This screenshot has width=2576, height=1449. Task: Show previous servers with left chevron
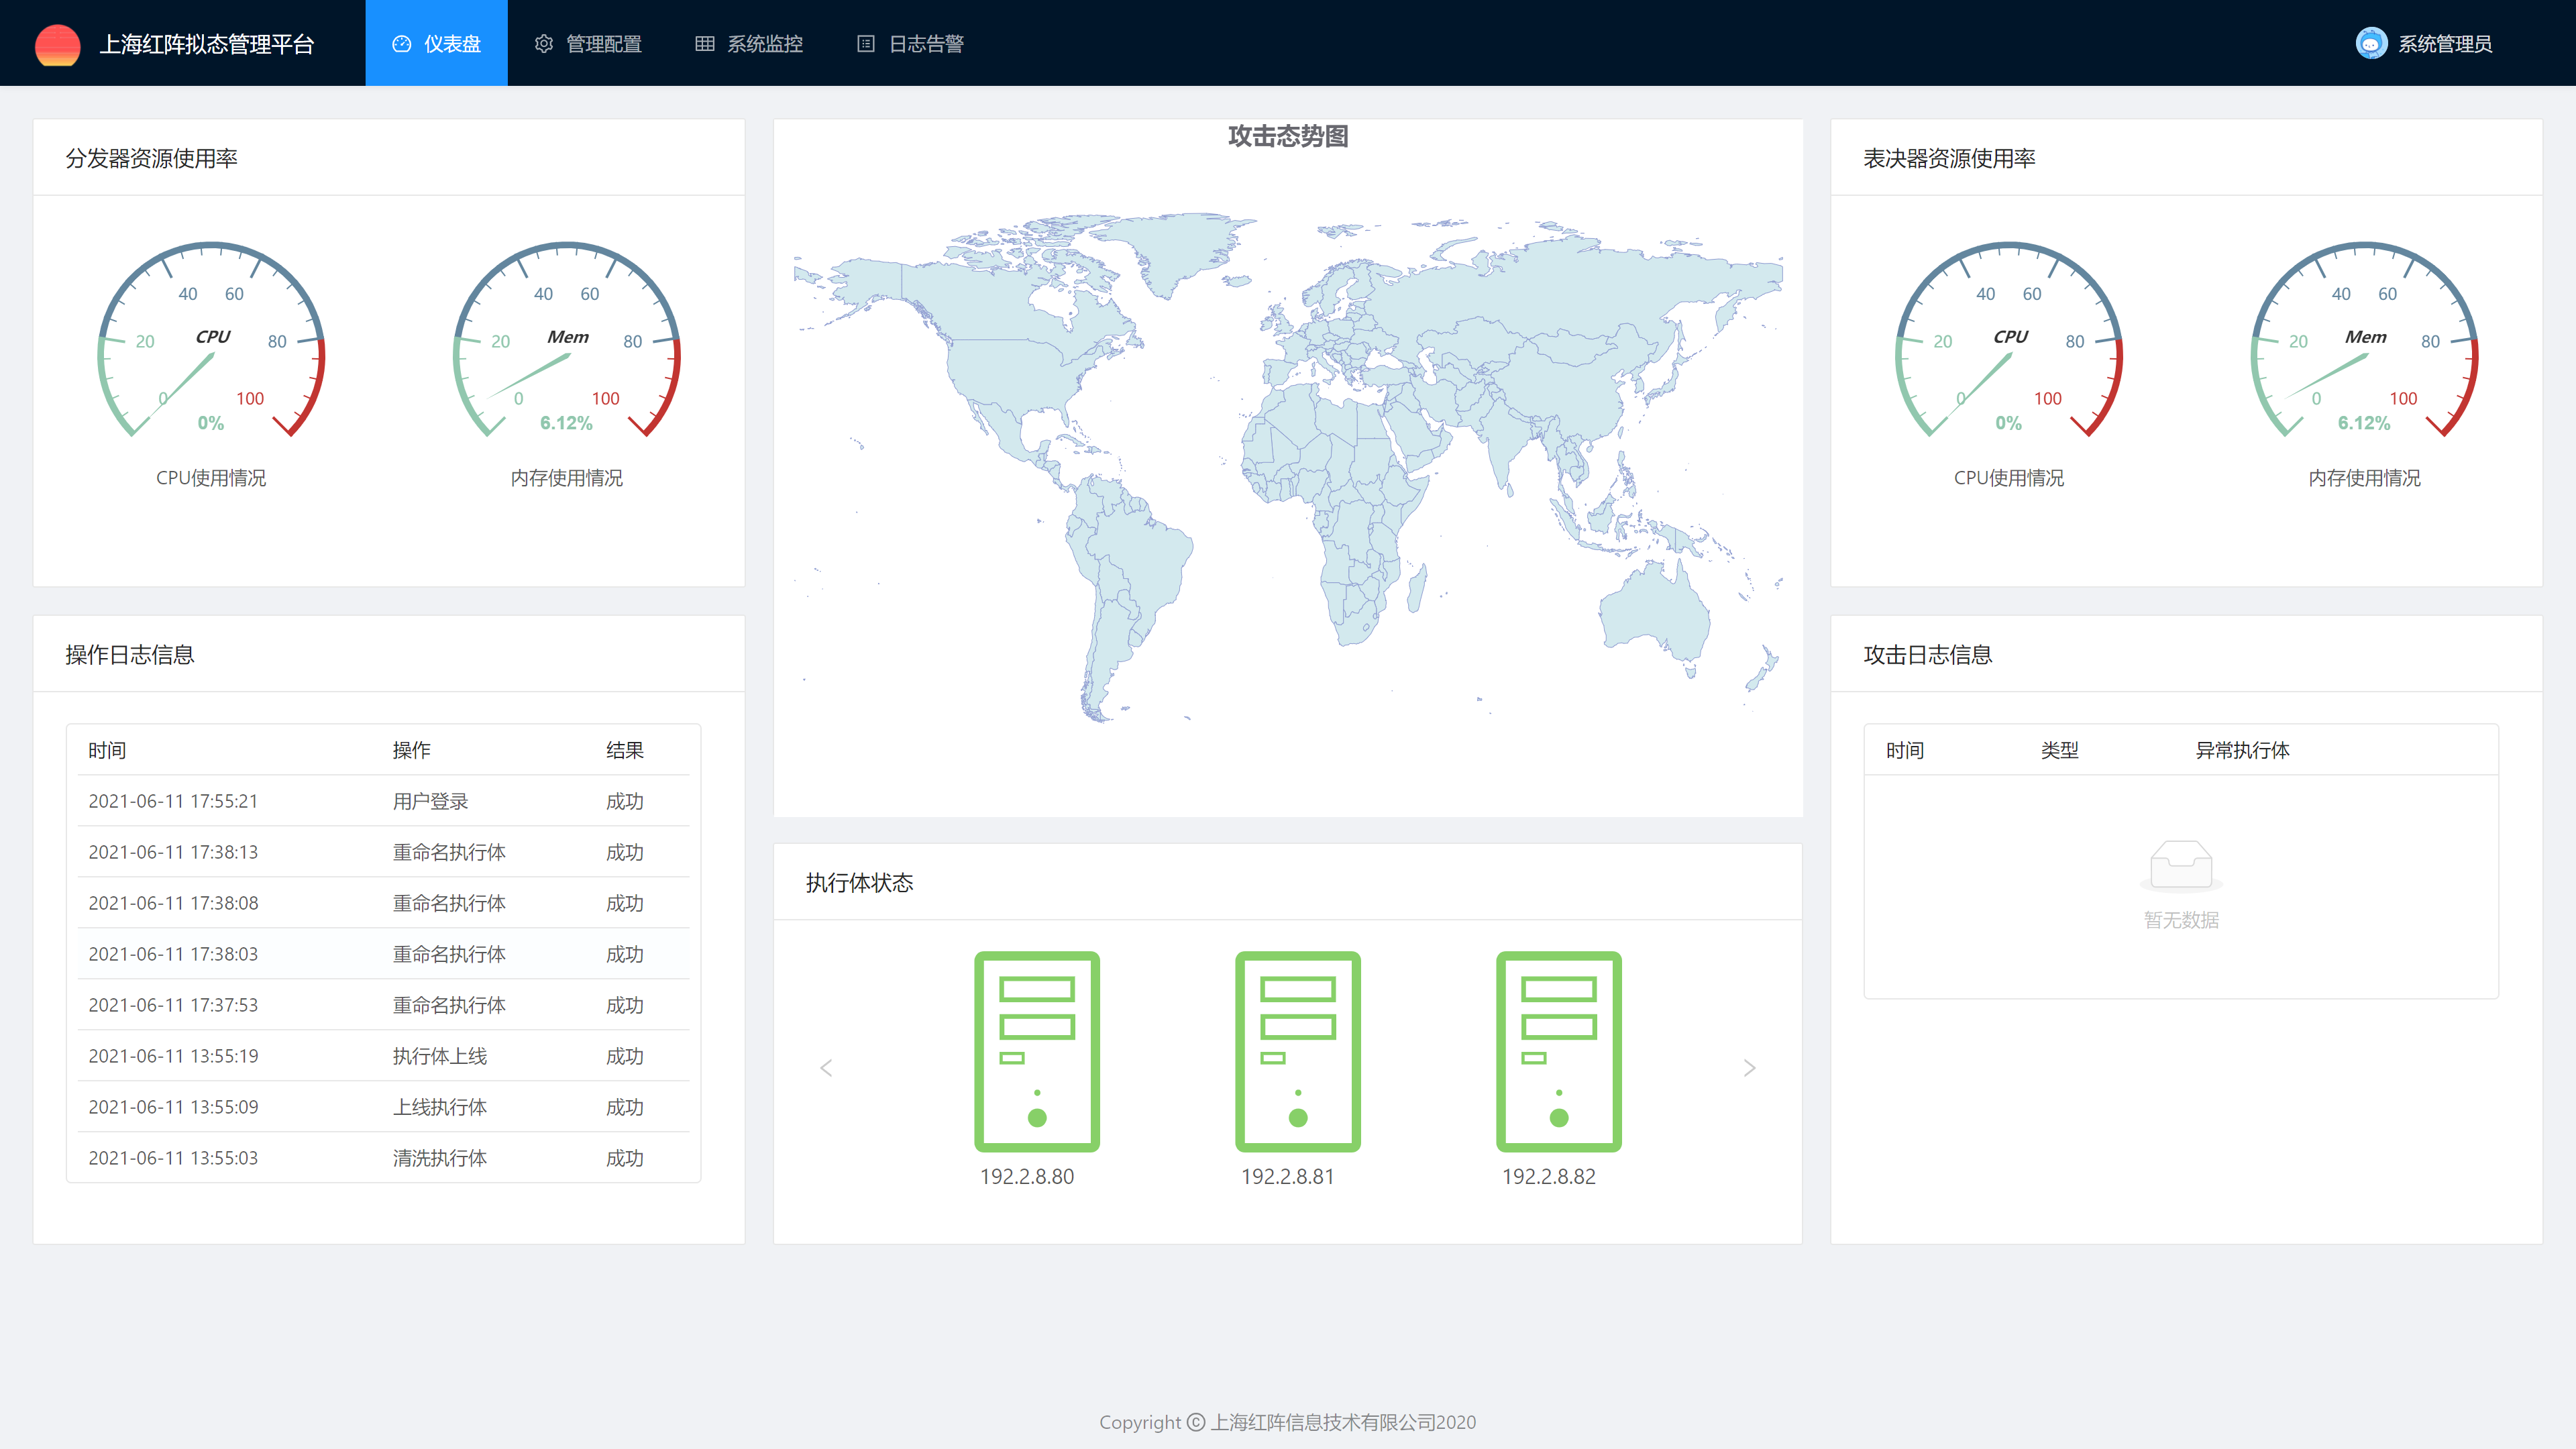coord(826,1068)
